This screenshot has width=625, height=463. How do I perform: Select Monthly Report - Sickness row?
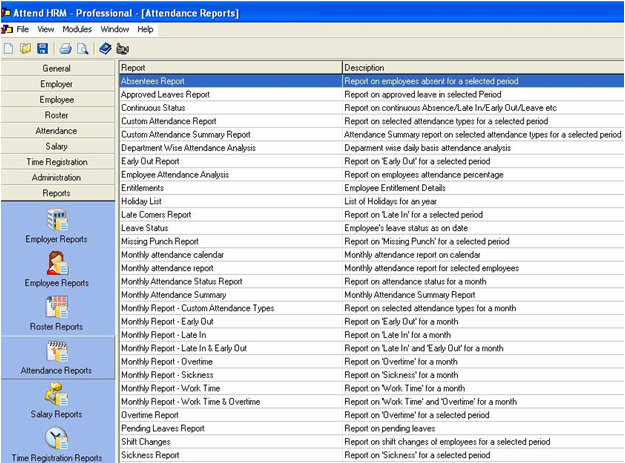coord(371,375)
